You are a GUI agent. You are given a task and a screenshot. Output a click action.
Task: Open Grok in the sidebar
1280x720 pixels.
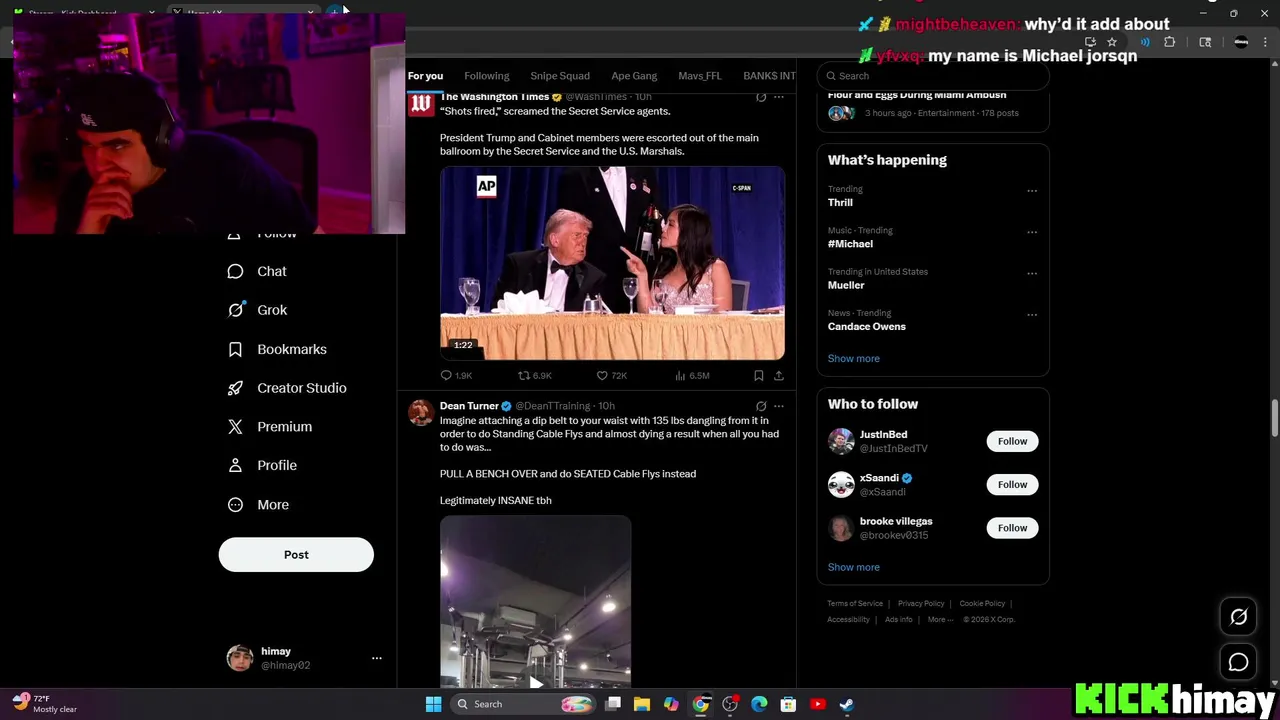(257, 310)
